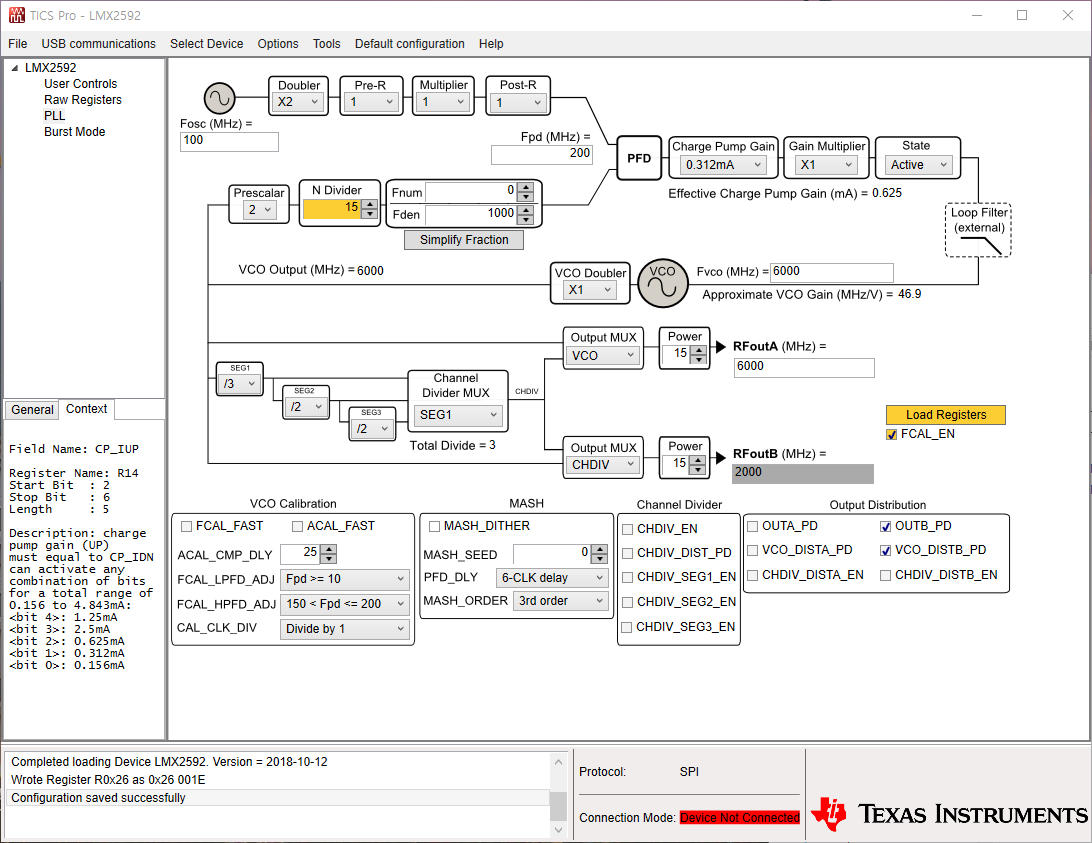The width and height of the screenshot is (1092, 843).
Task: Increase MASH_SEED value
Action: click(600, 550)
